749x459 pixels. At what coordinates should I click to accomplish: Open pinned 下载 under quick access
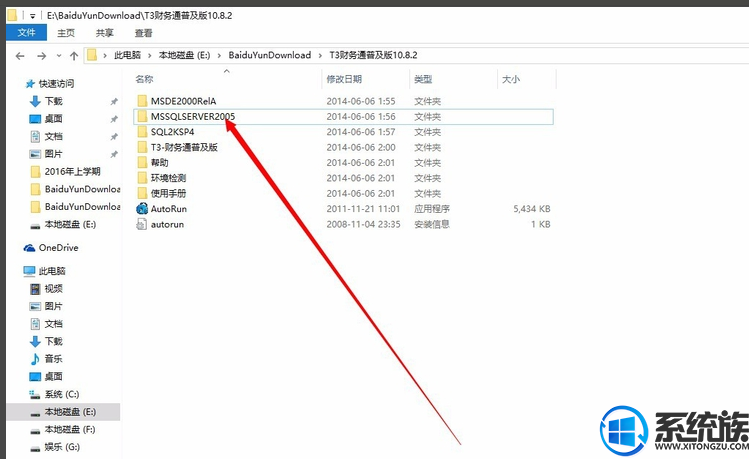[54, 101]
